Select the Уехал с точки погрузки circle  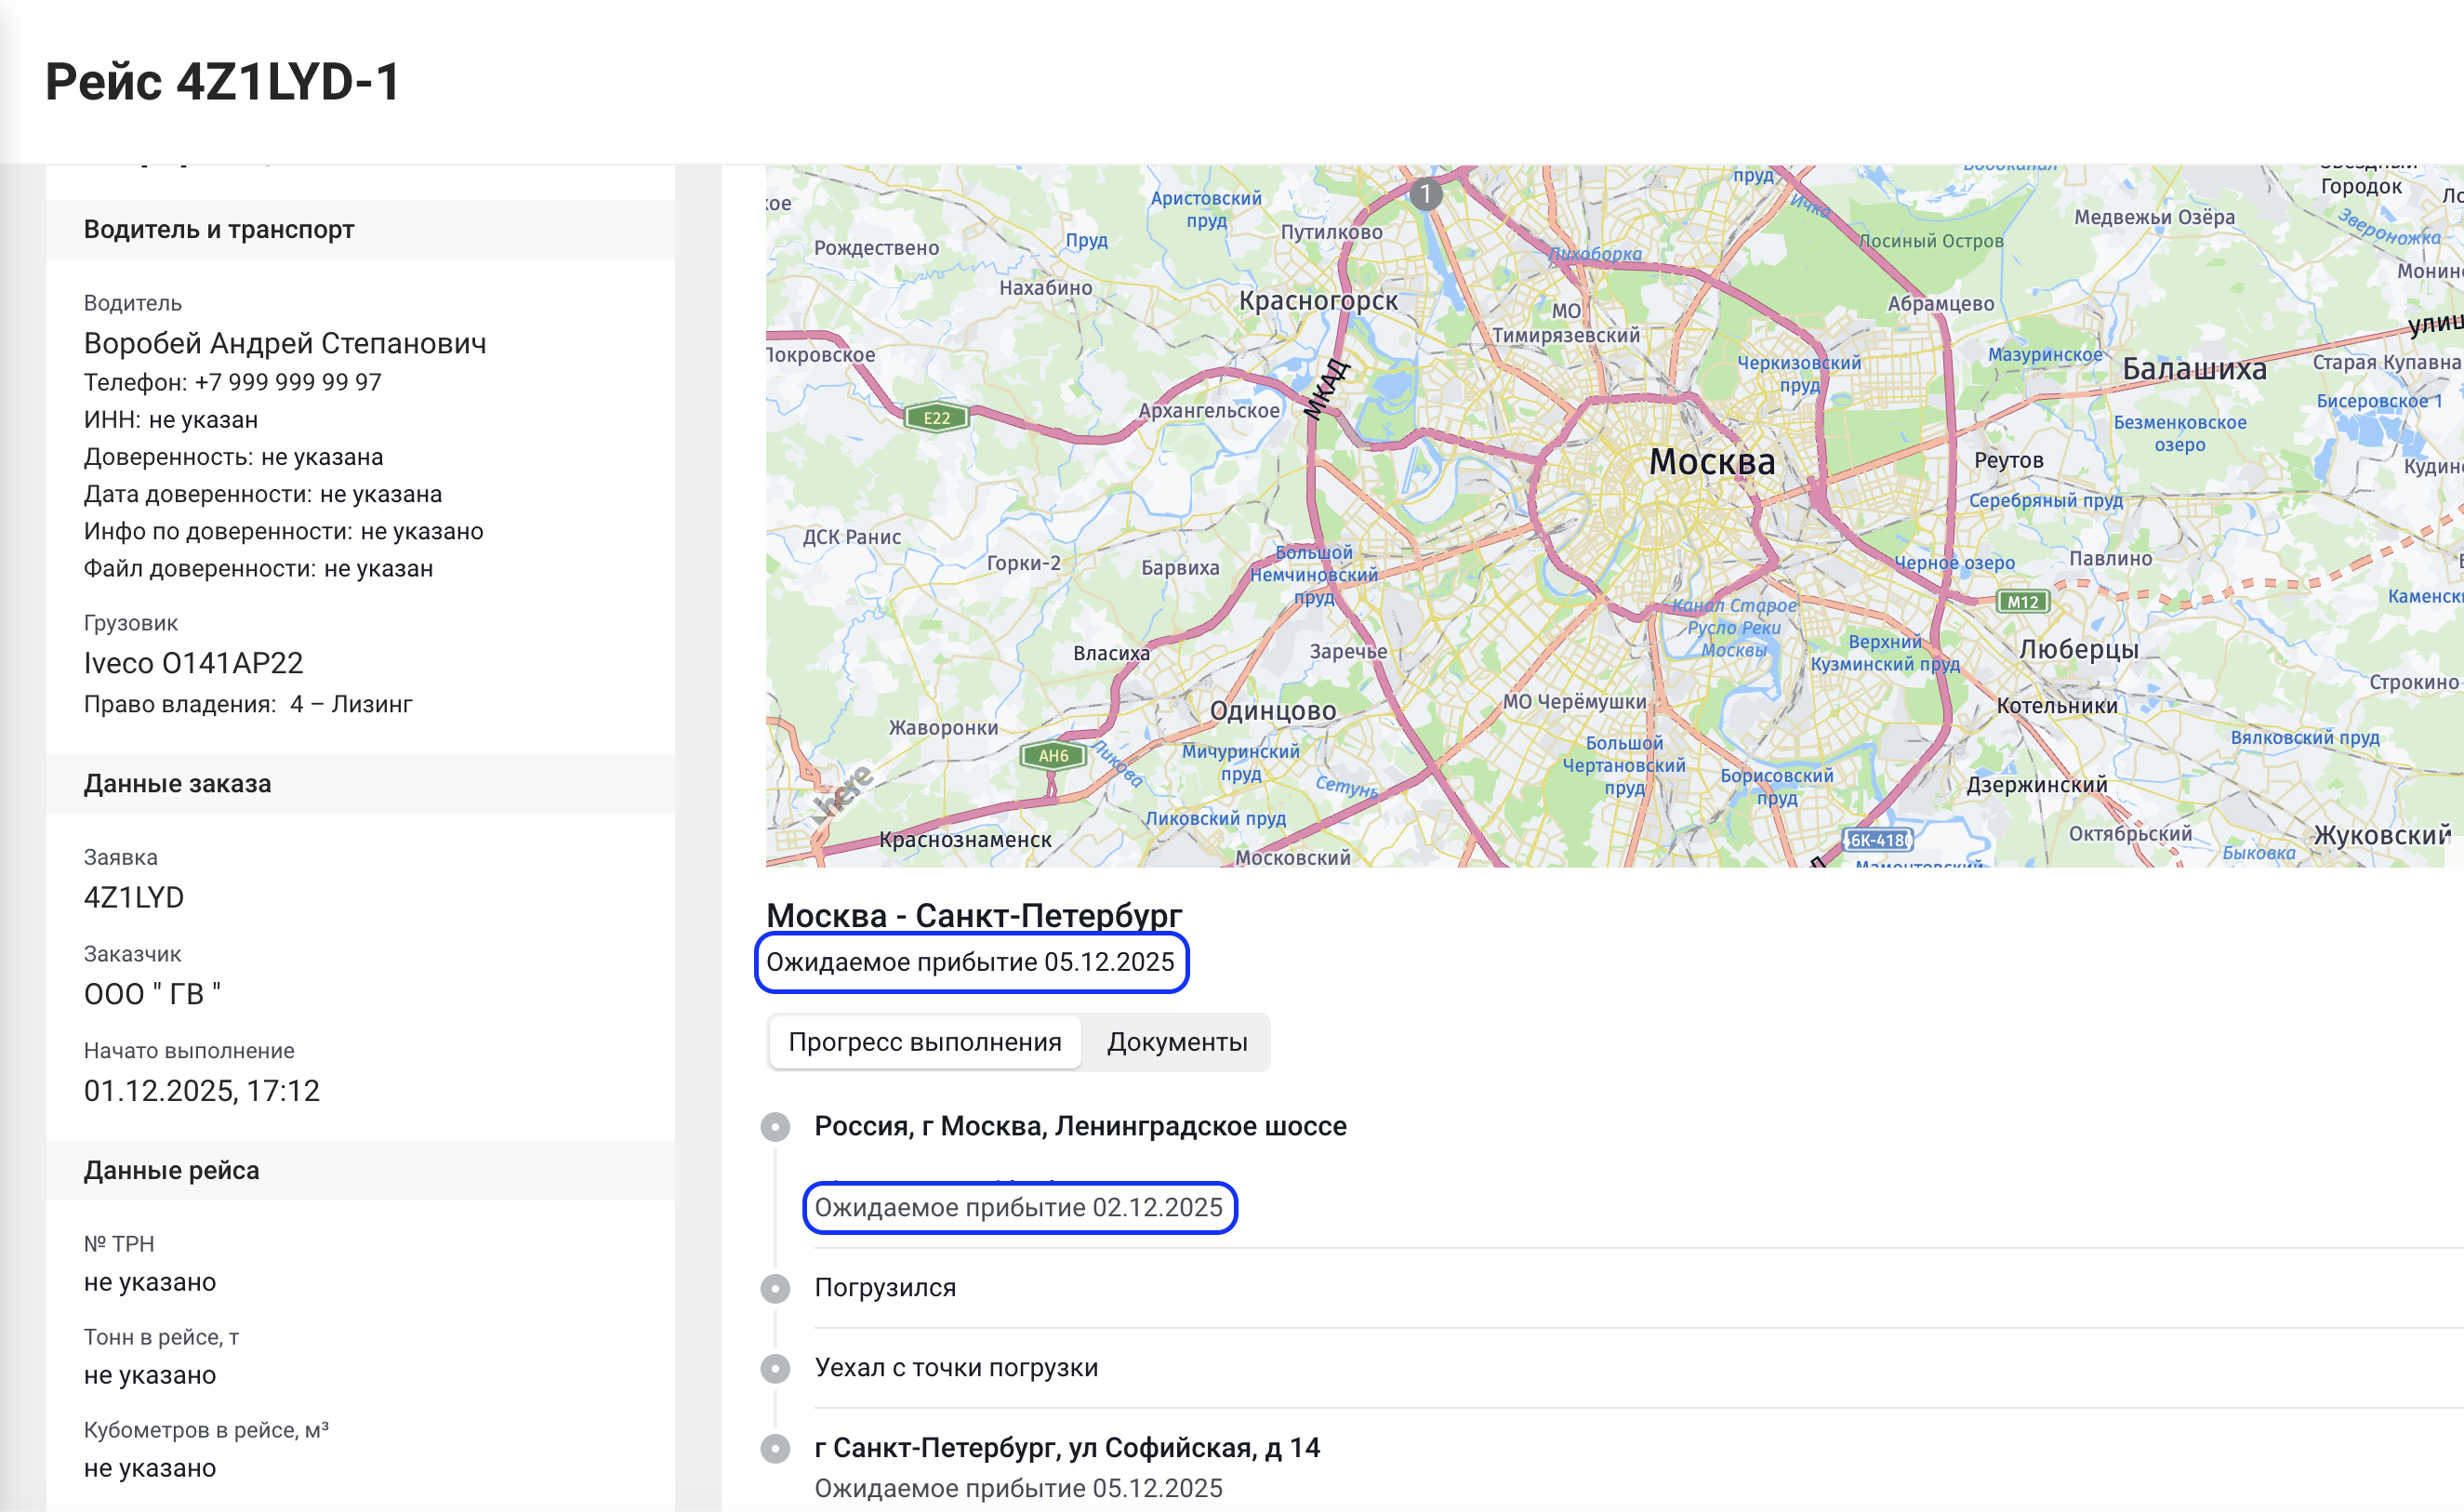click(775, 1368)
